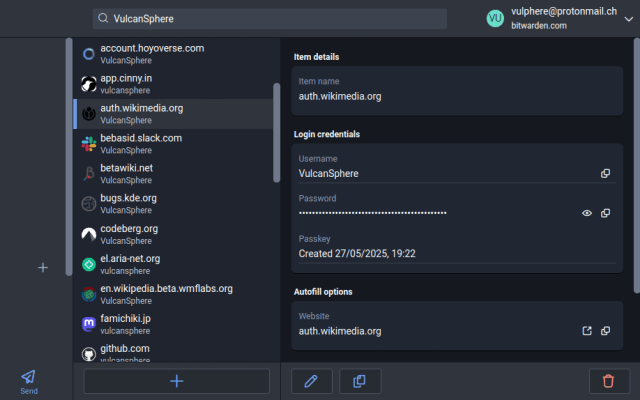Open famichiki.jp login item

point(173,324)
